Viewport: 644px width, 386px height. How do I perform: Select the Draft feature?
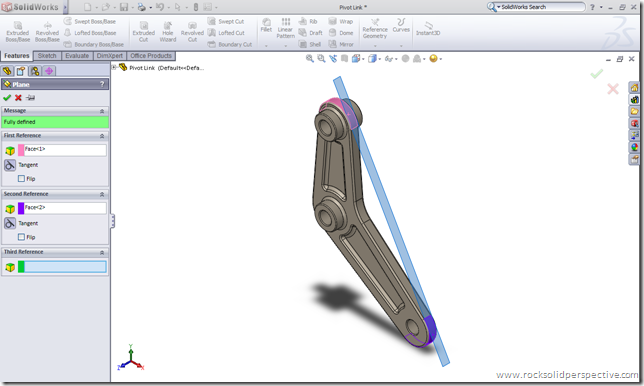(310, 33)
